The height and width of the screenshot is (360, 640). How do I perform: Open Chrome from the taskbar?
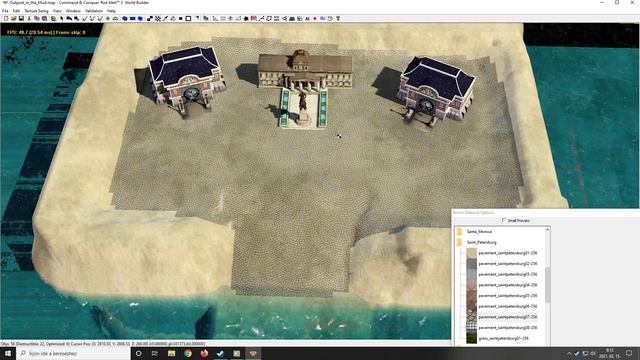coord(188,353)
